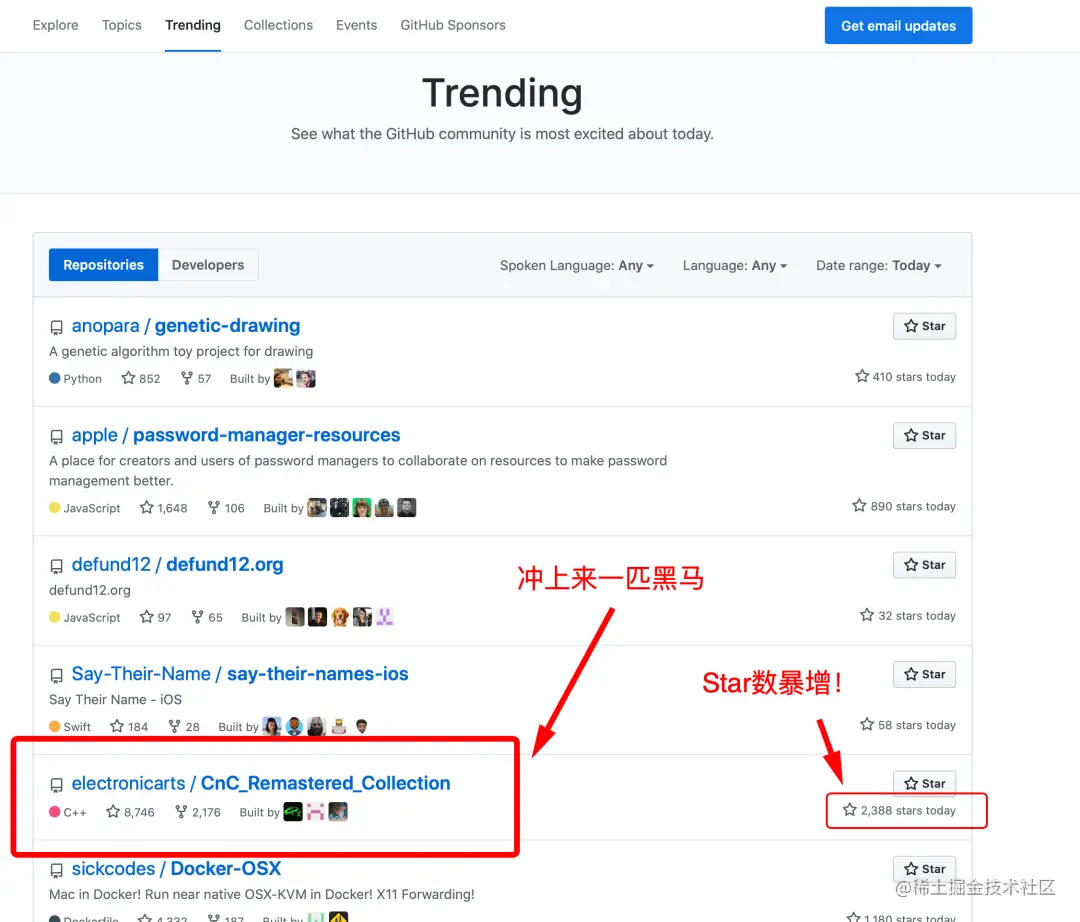Click the purple pixel avatar of defund12.org

[384, 617]
